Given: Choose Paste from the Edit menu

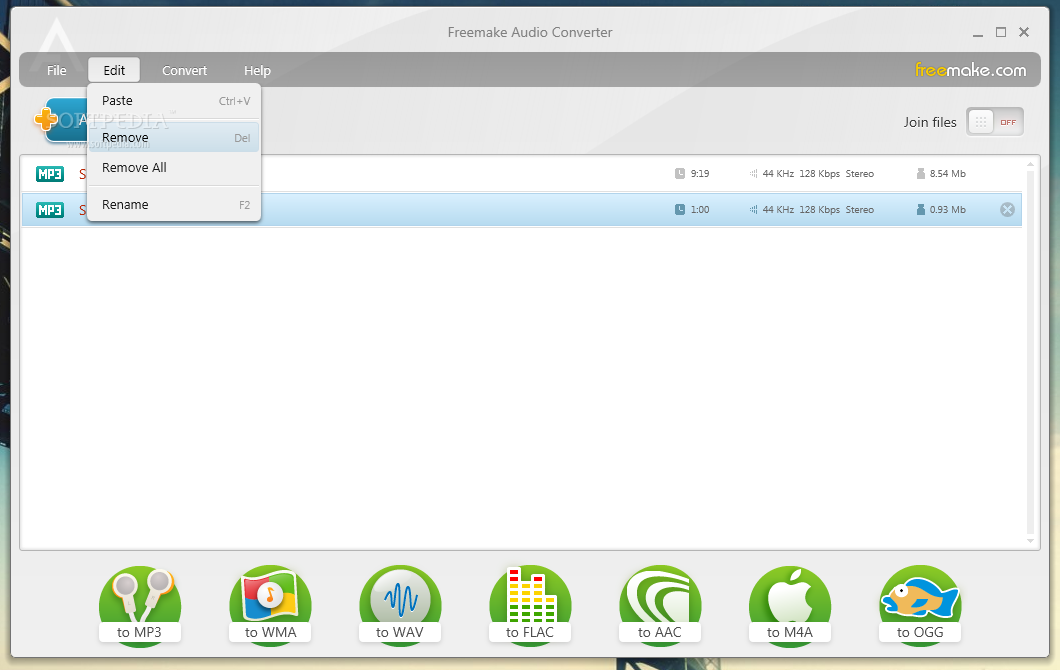Looking at the screenshot, I should point(174,101).
